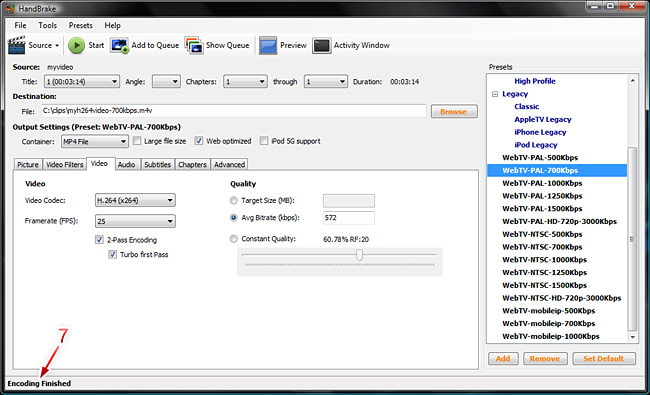The image size is (650, 395).
Task: Click the Avg Bitrate value field
Action: [349, 218]
